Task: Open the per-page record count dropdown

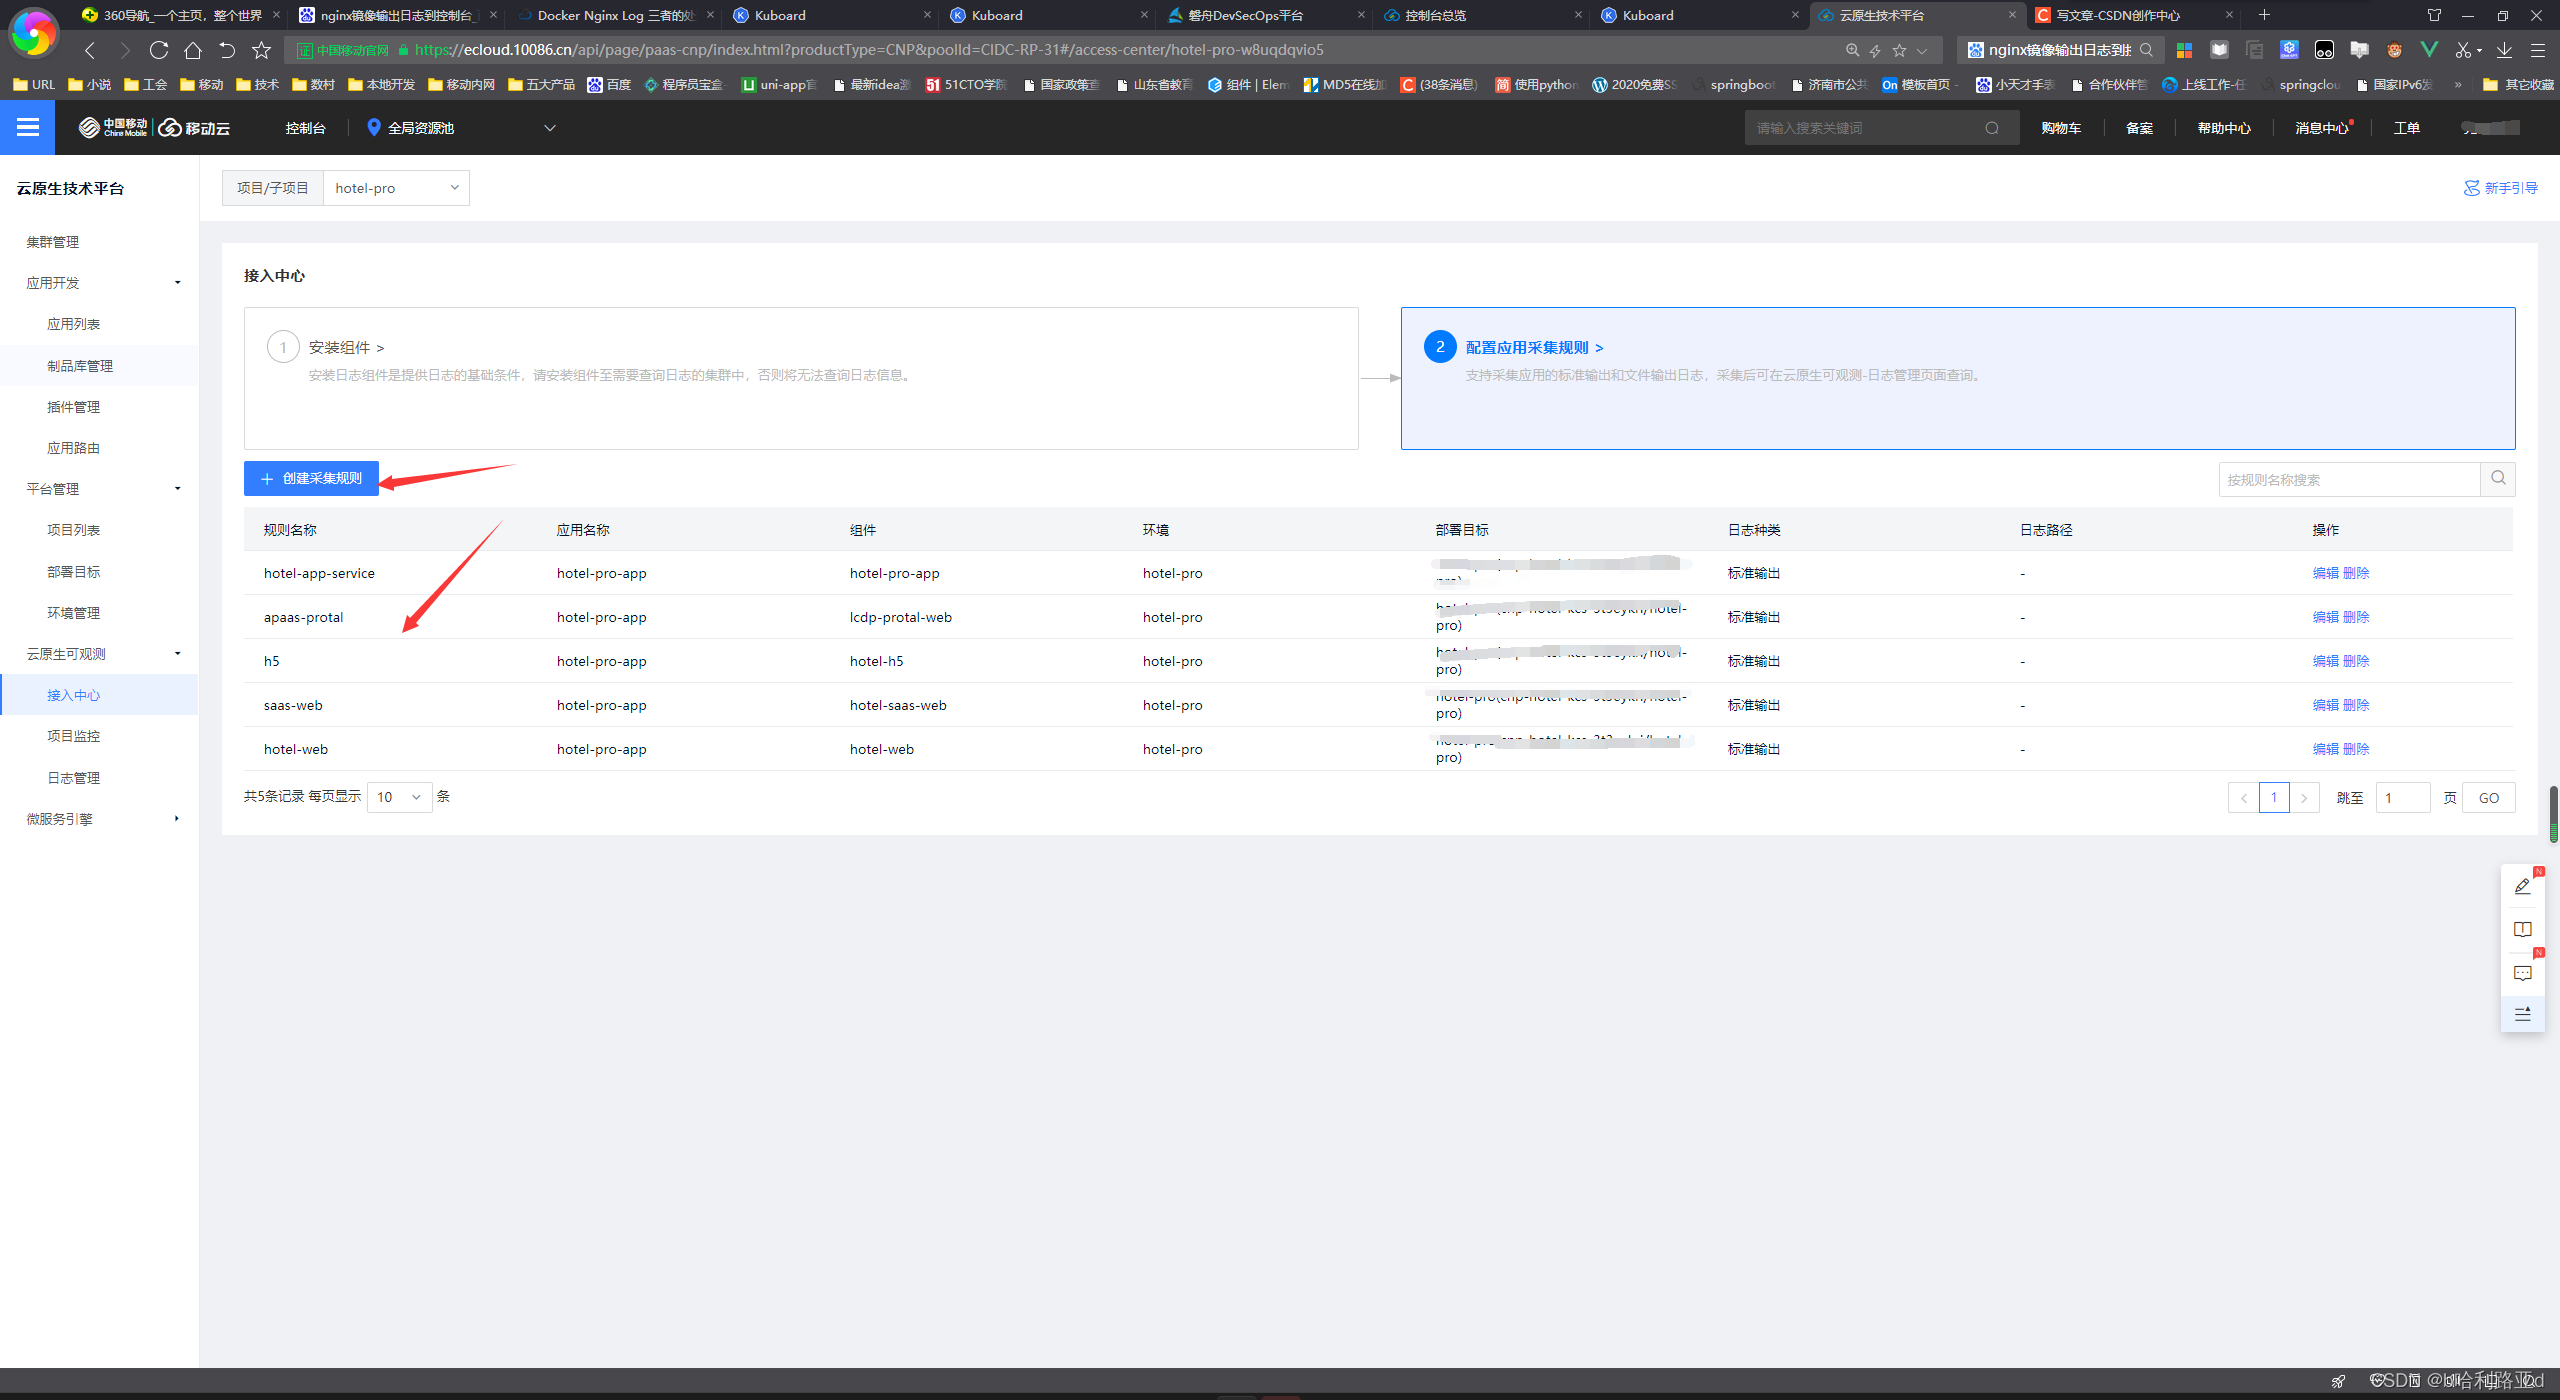Action: (x=399, y=797)
